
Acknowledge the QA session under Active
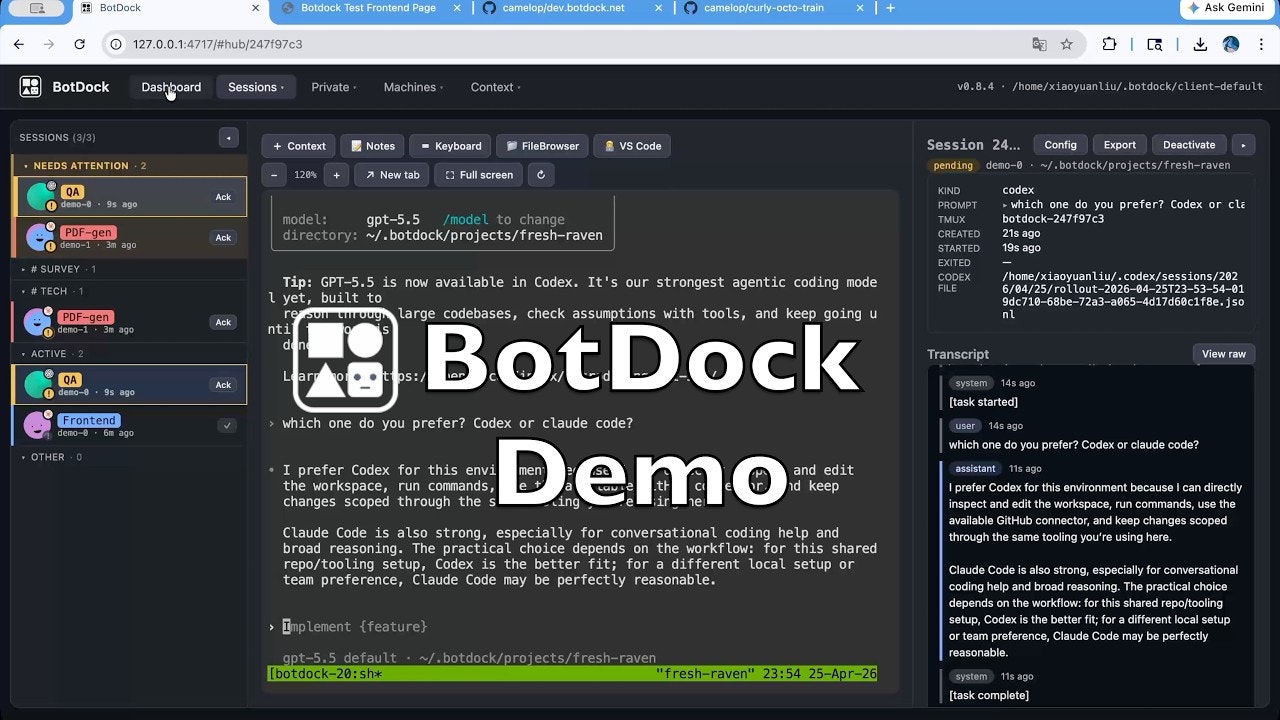[223, 385]
